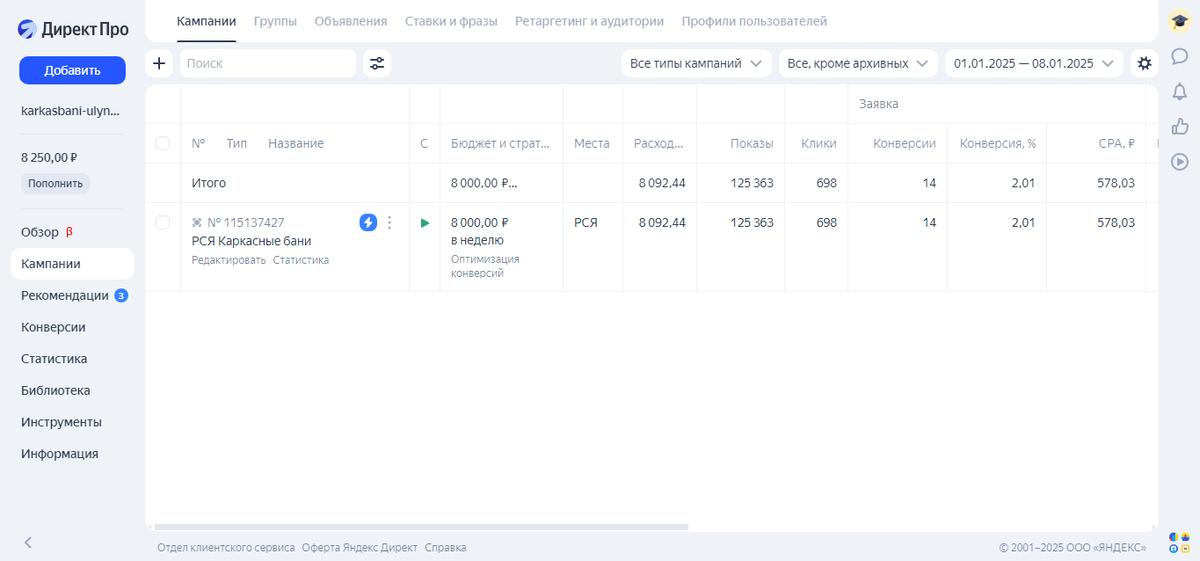Click the colored icons in bottom-right corner
Screen dimensions: 1200x561
click(x=1179, y=542)
